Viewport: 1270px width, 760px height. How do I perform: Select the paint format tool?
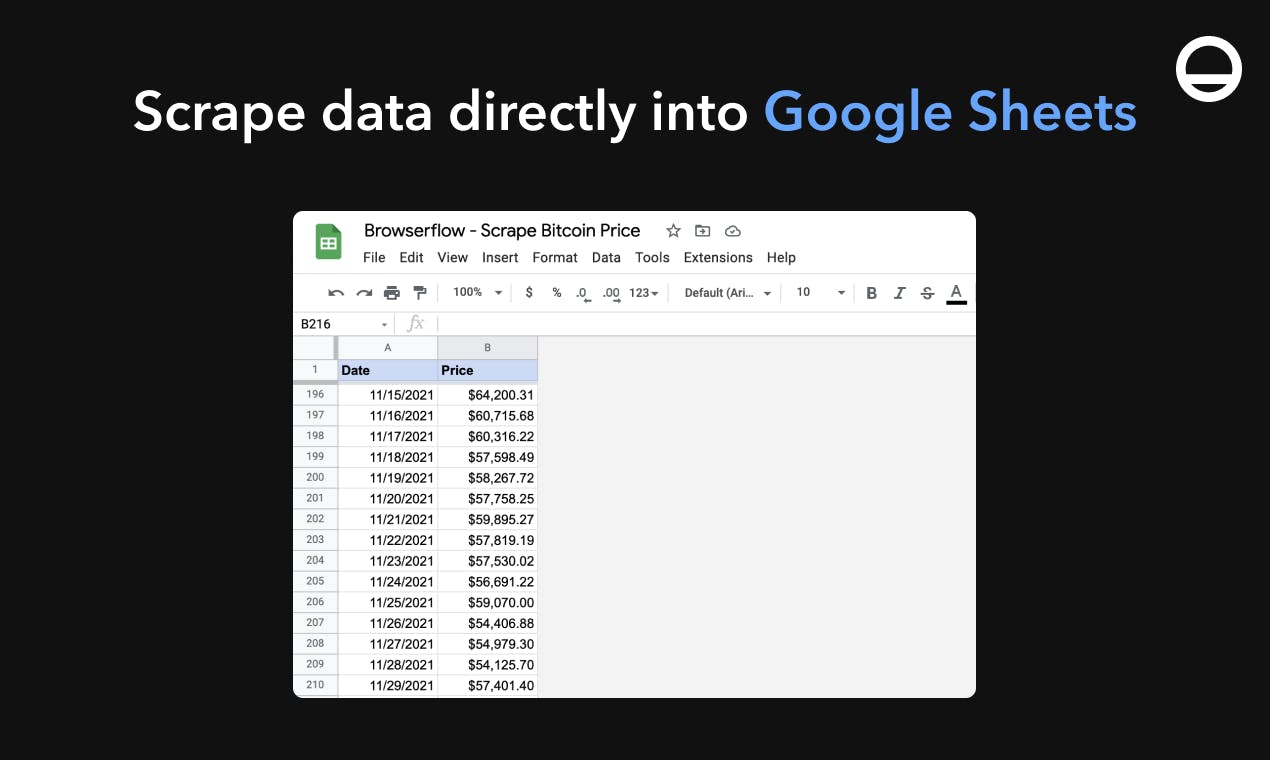[420, 293]
